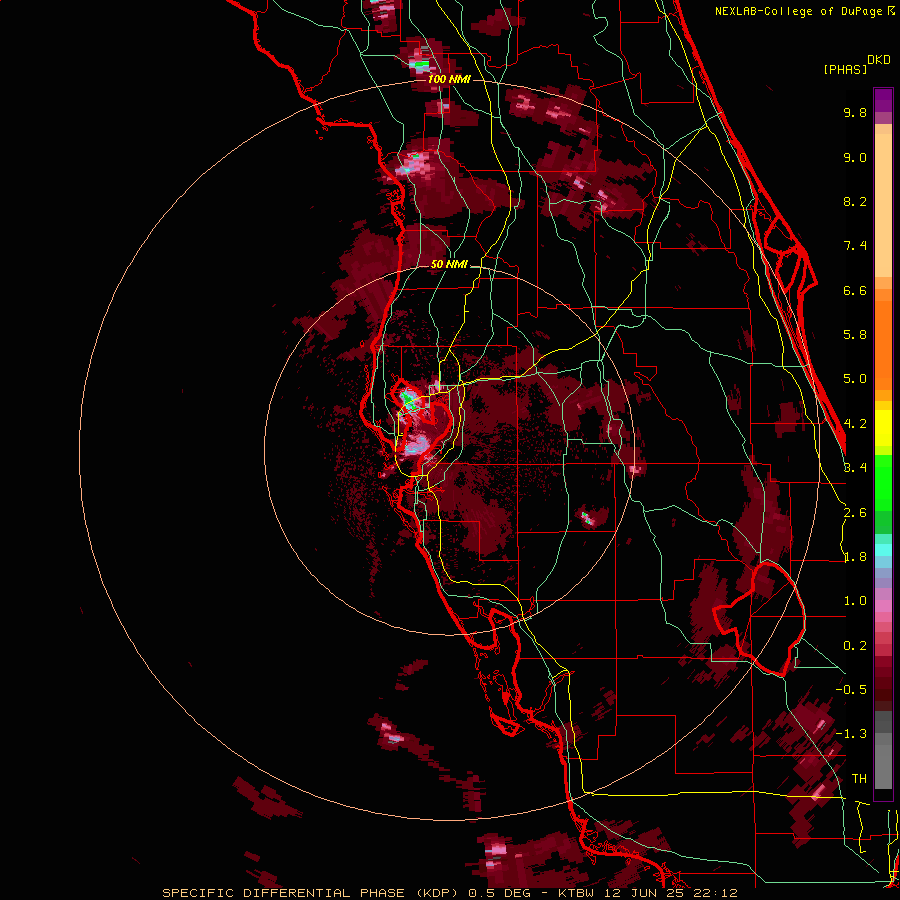This screenshot has width=900, height=900.
Task: Click the 7.4 value on the color scale
Action: [x=855, y=246]
